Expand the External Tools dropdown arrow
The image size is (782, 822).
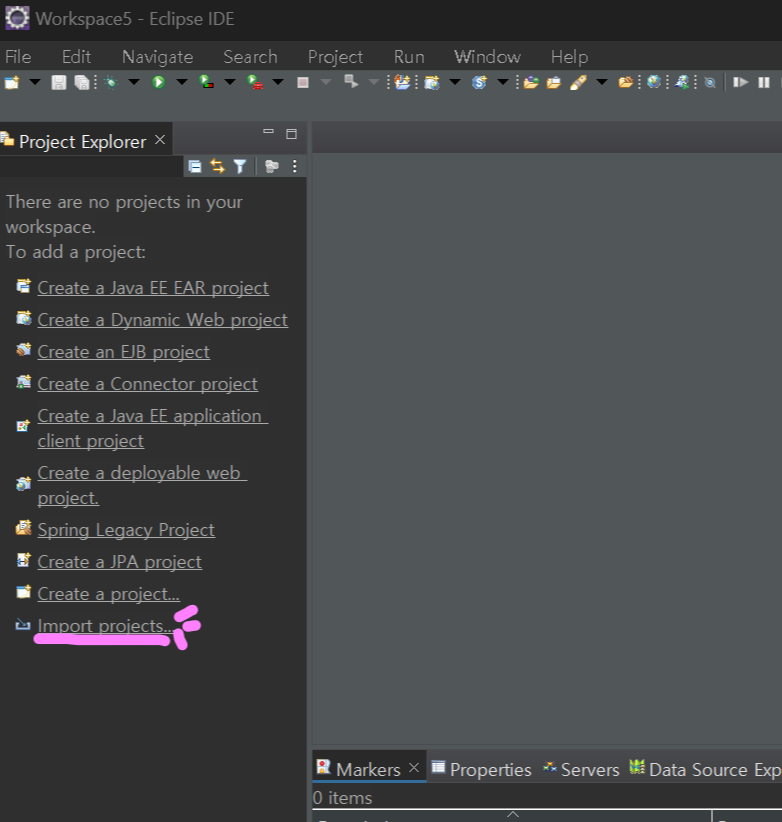[278, 82]
